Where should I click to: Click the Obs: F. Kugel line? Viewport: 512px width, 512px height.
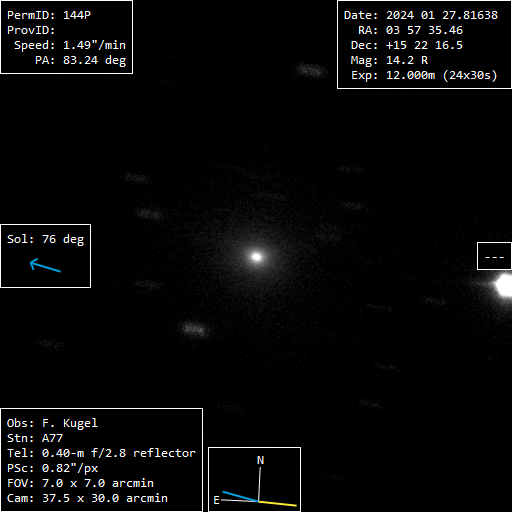tap(52, 423)
